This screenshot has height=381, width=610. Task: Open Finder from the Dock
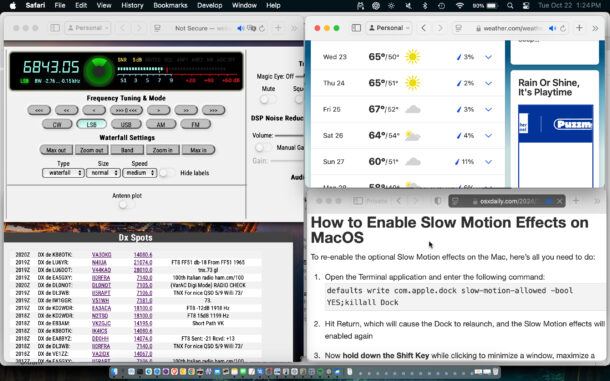click(115, 372)
